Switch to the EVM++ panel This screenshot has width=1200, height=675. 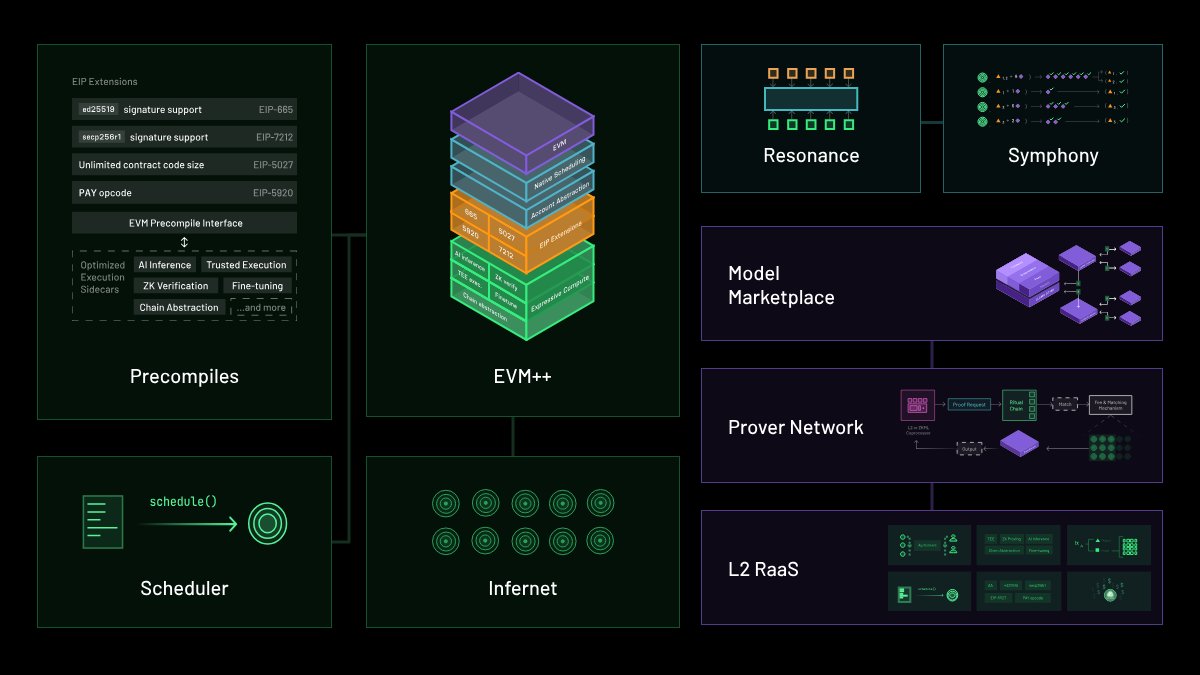tap(522, 377)
